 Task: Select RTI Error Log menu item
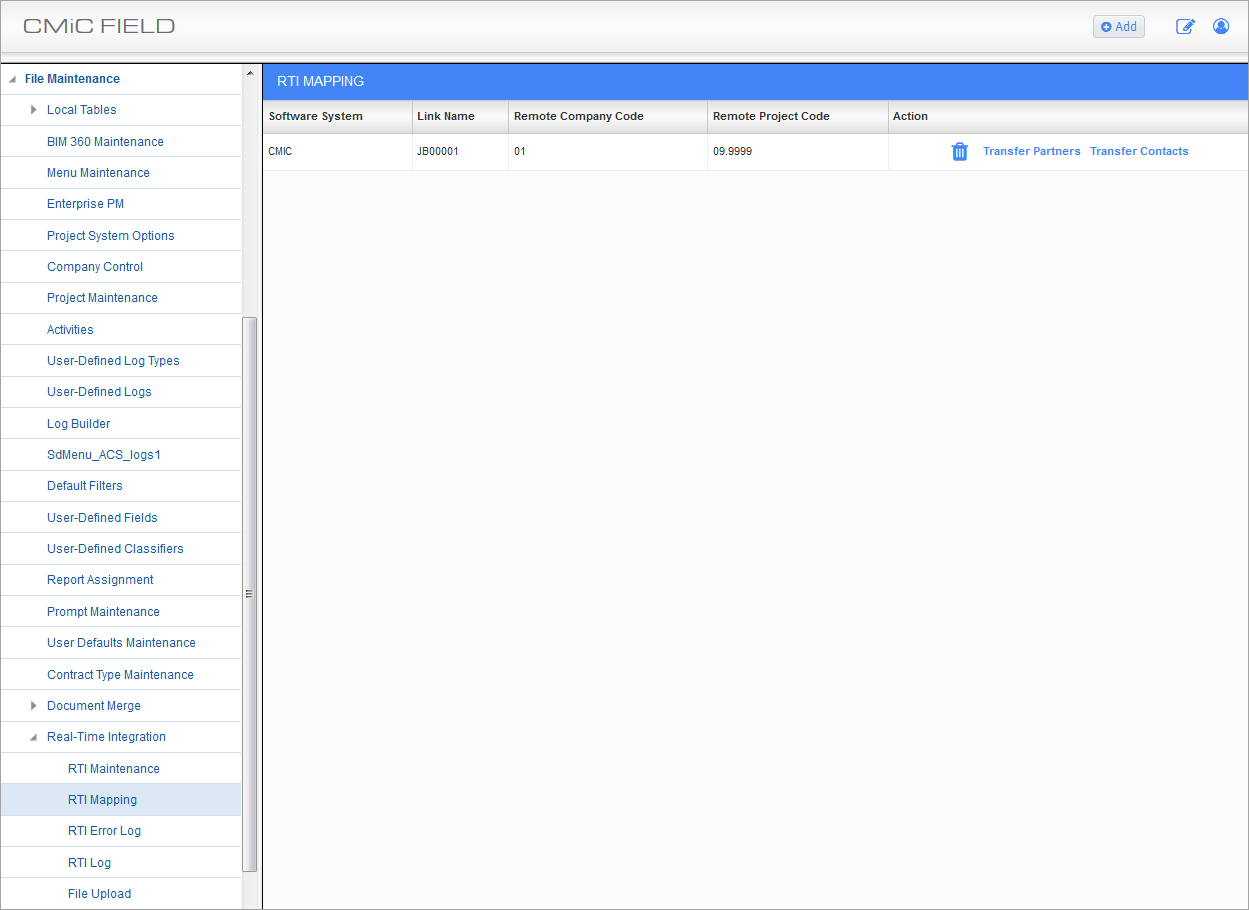tap(104, 831)
